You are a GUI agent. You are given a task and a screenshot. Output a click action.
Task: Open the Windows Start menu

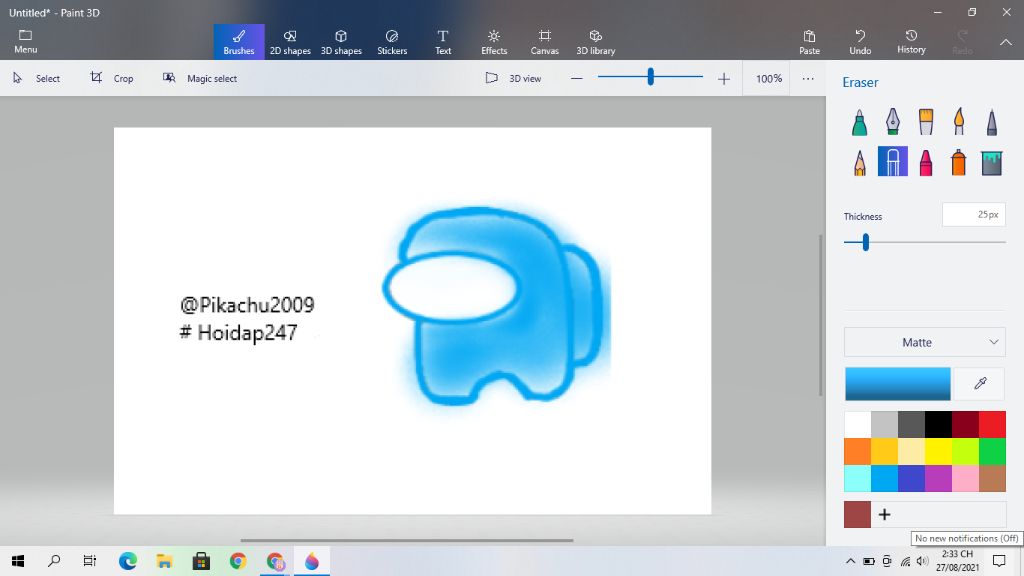pos(18,561)
